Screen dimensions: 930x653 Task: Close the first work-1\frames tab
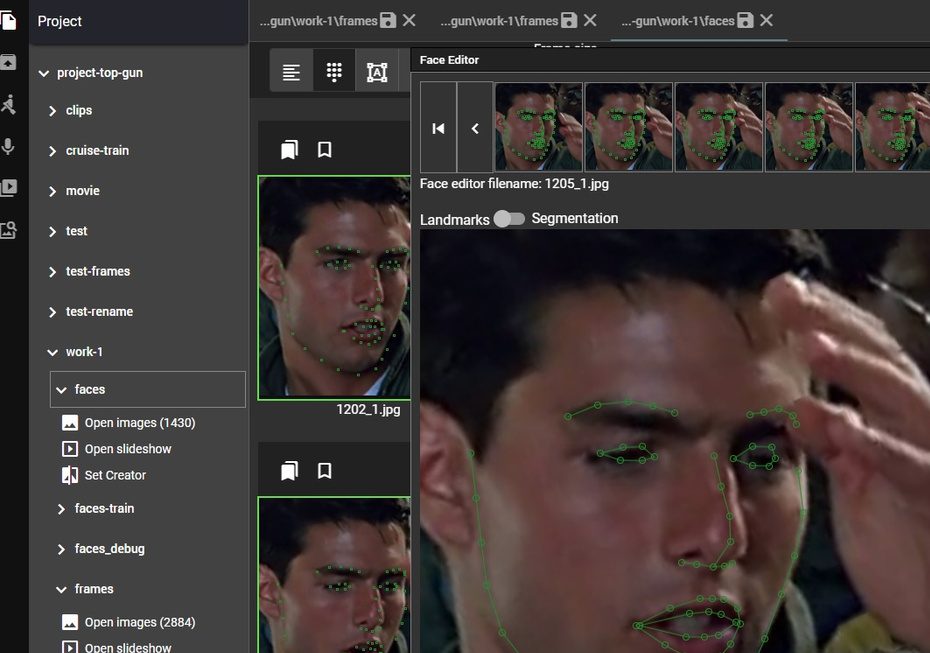[409, 20]
